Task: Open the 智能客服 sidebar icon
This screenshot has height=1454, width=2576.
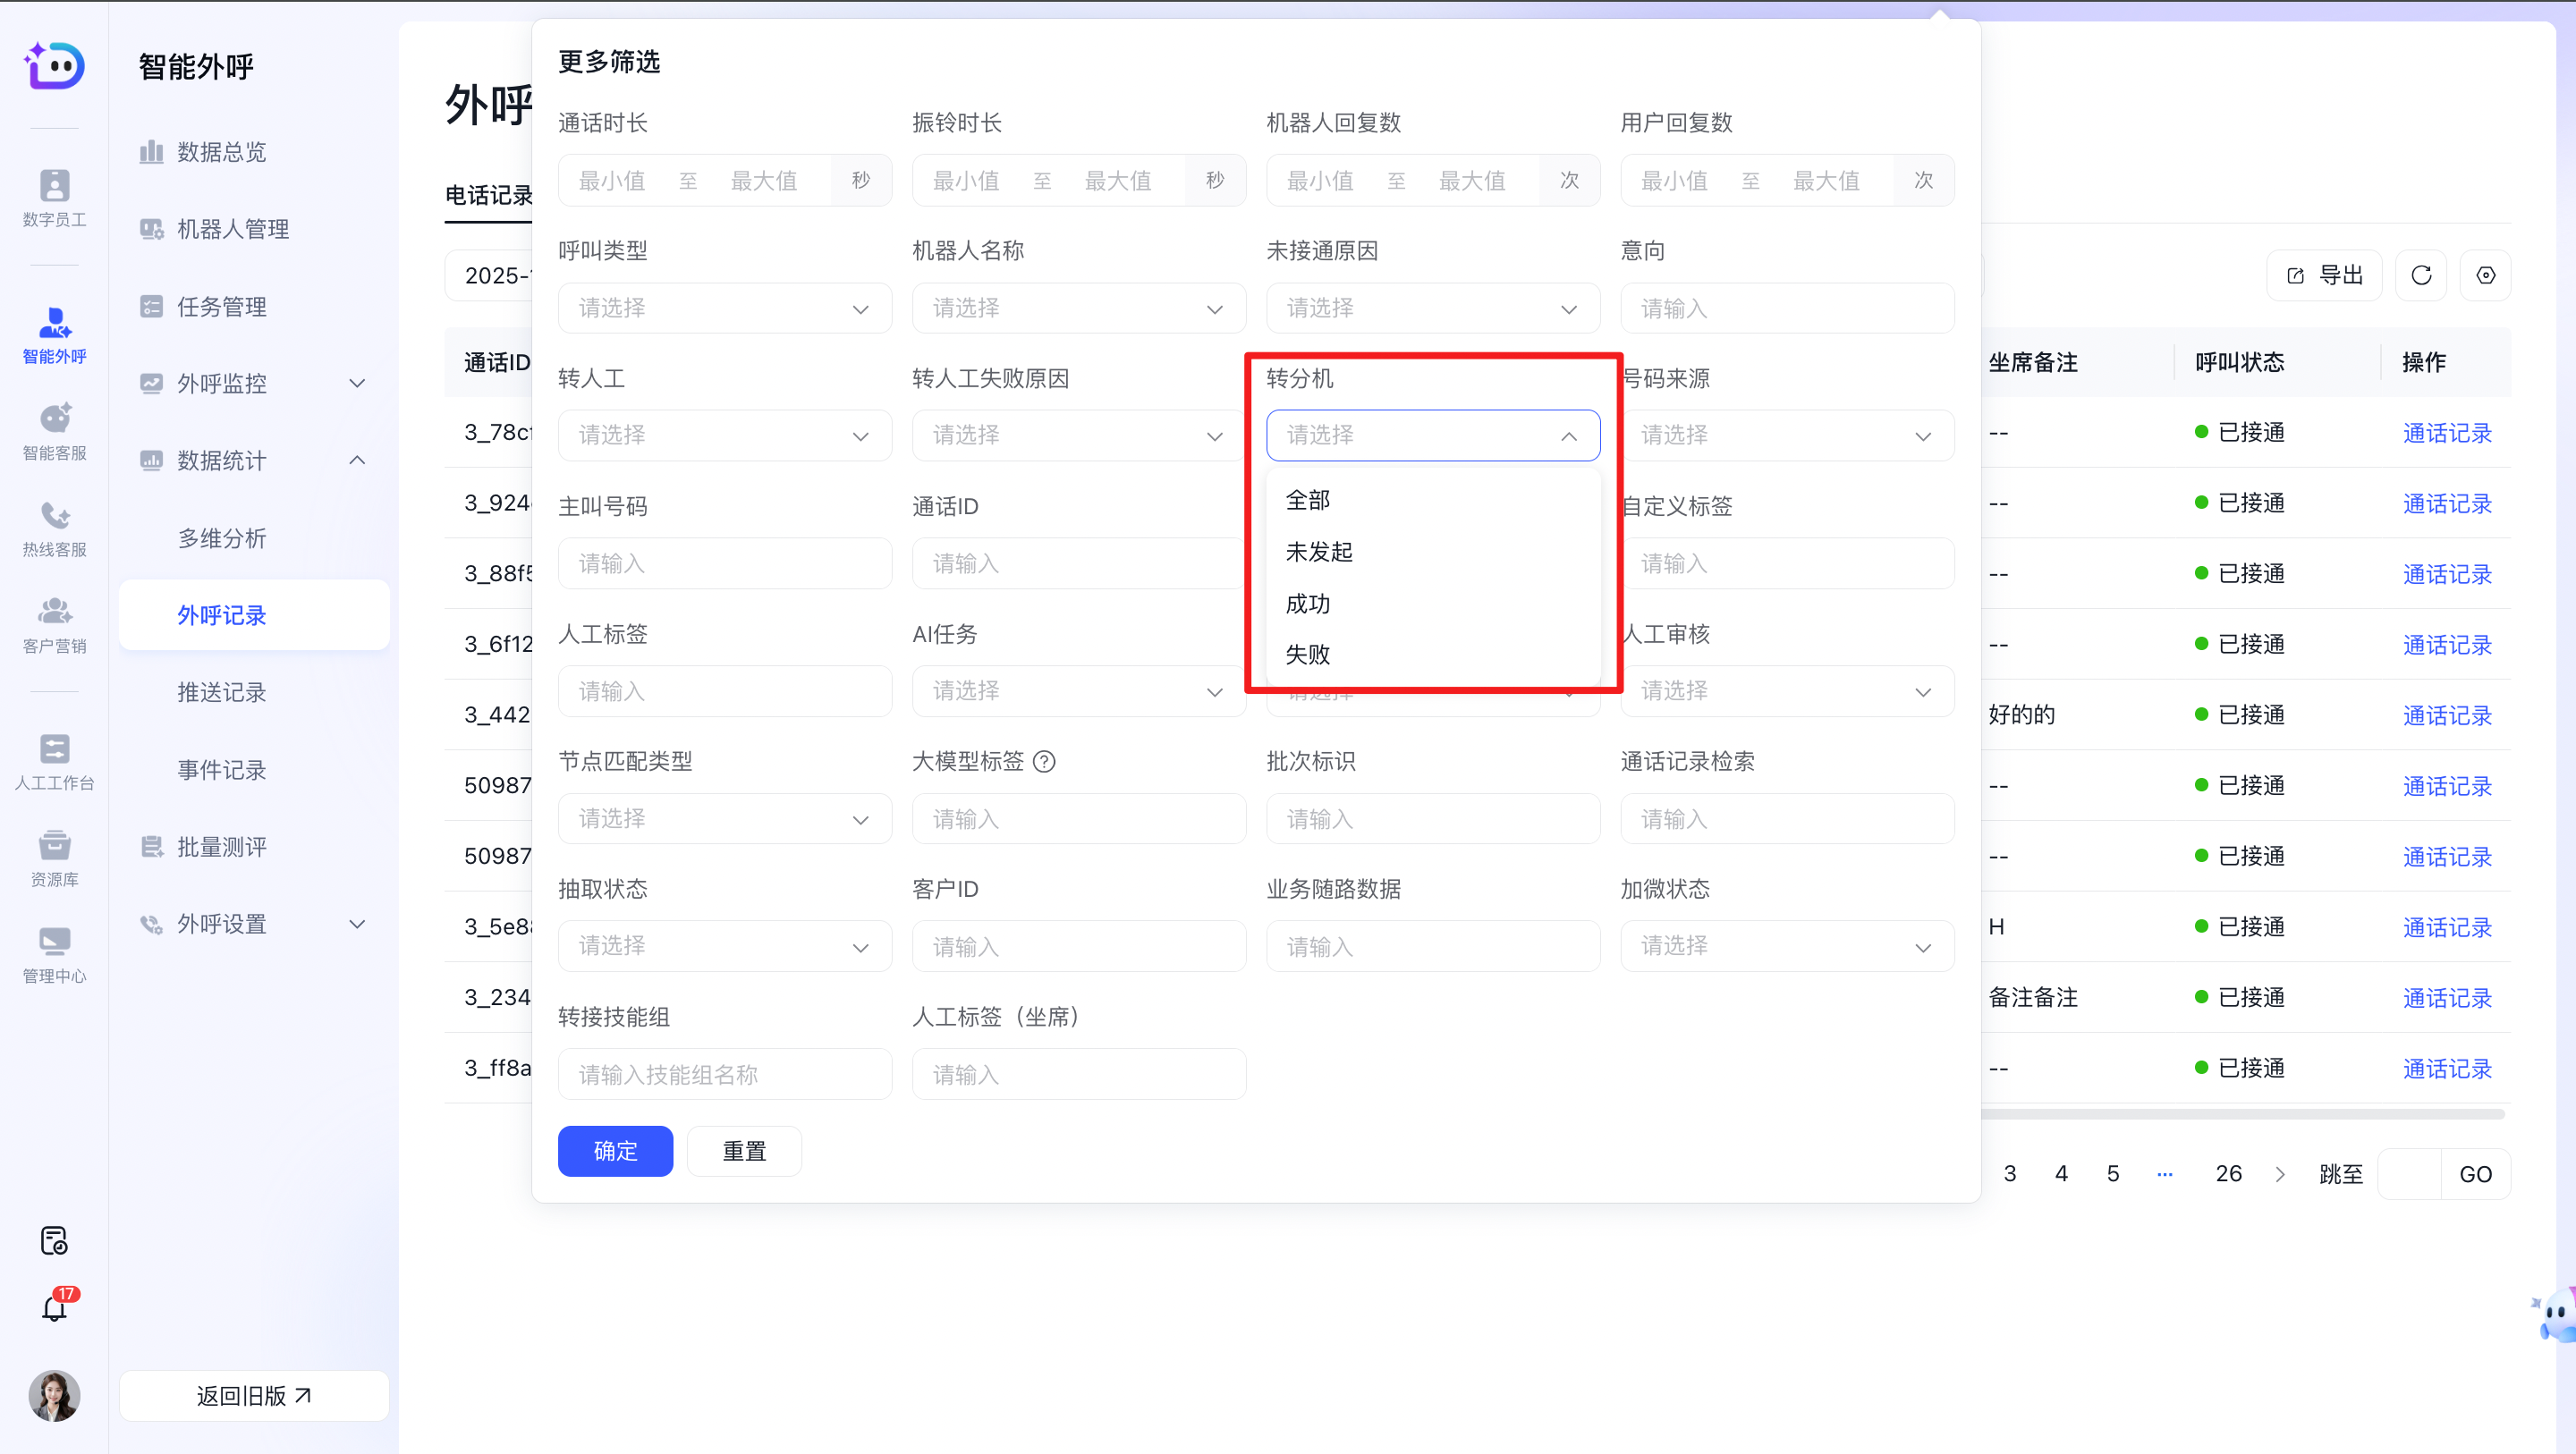Action: [54, 431]
